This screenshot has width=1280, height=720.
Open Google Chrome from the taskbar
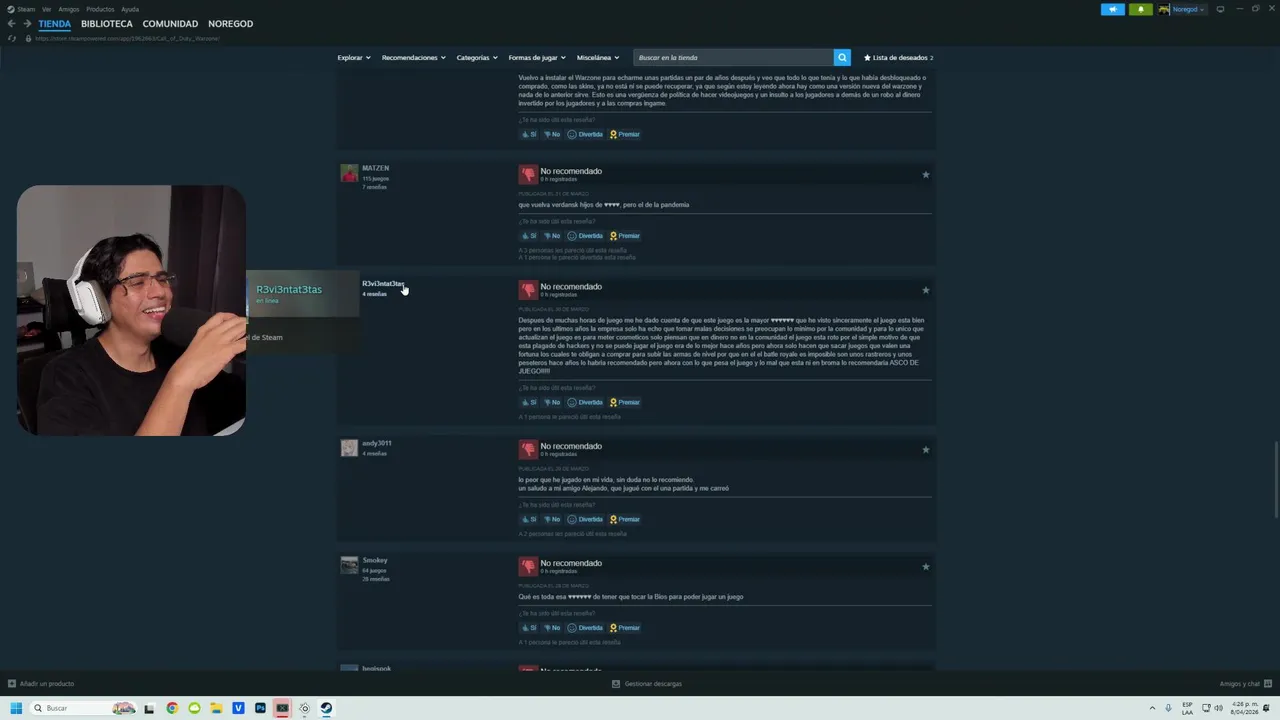click(172, 708)
